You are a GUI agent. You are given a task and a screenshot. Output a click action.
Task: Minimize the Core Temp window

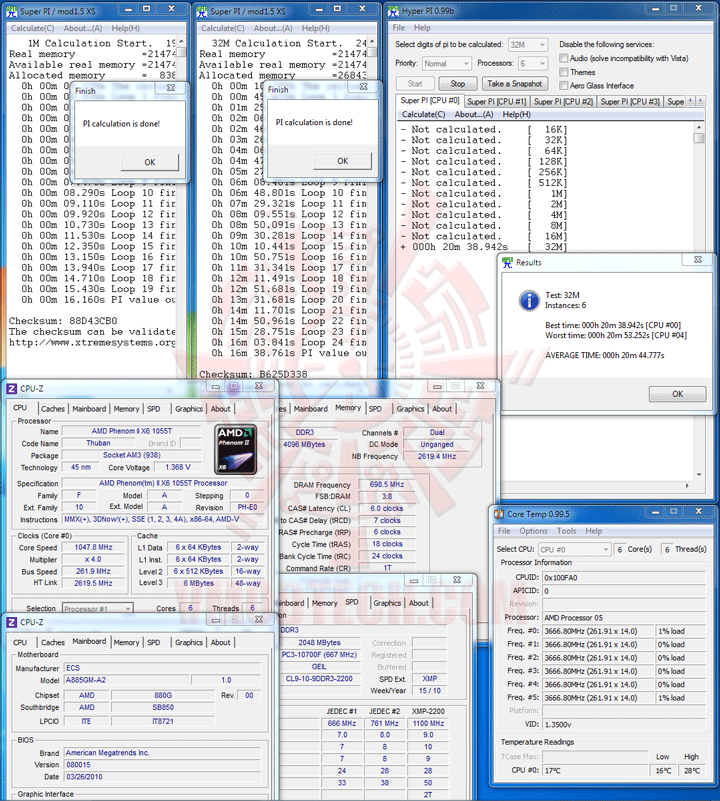tap(655, 511)
